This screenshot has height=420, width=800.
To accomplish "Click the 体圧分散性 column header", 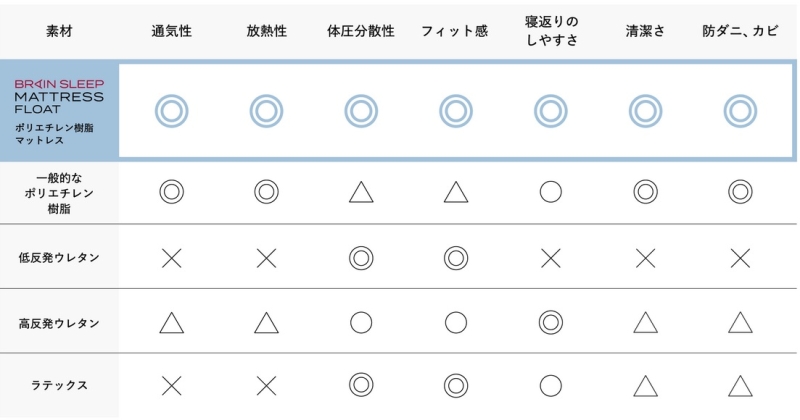I will 361,31.
